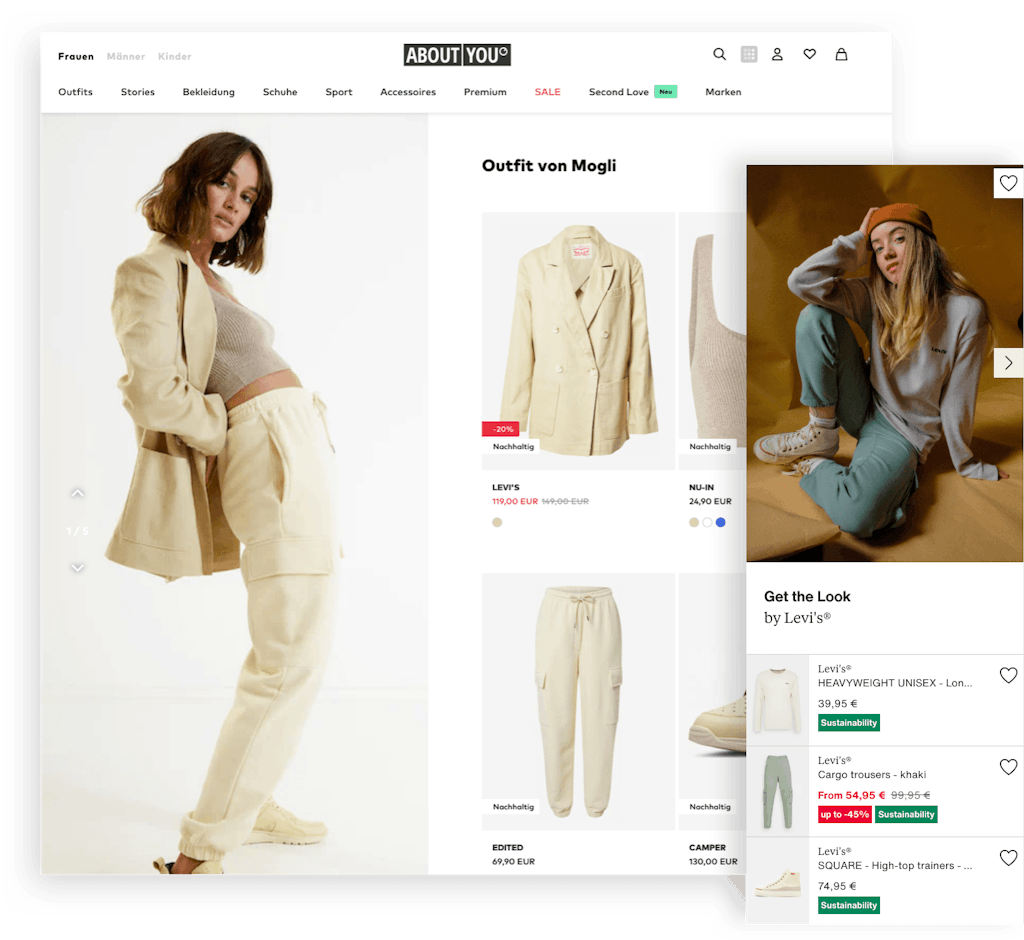The height and width of the screenshot is (940, 1024).
Task: Click the 119,00 EUR sale price
Action: pos(515,502)
